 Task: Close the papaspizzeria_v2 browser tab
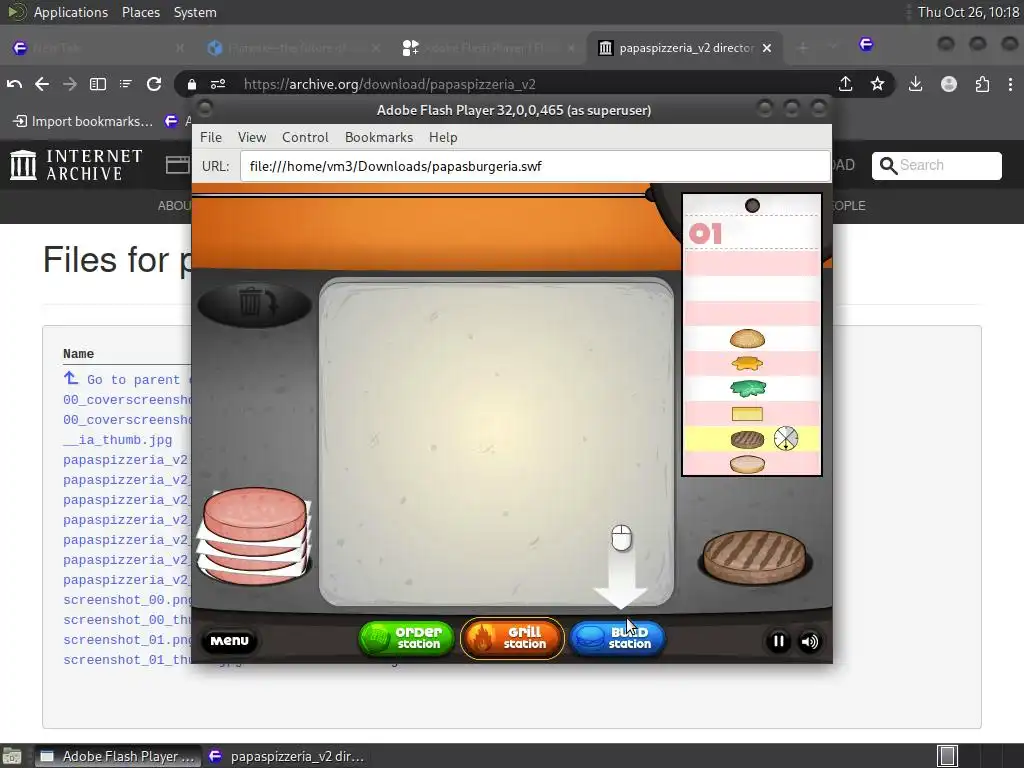pos(767,48)
